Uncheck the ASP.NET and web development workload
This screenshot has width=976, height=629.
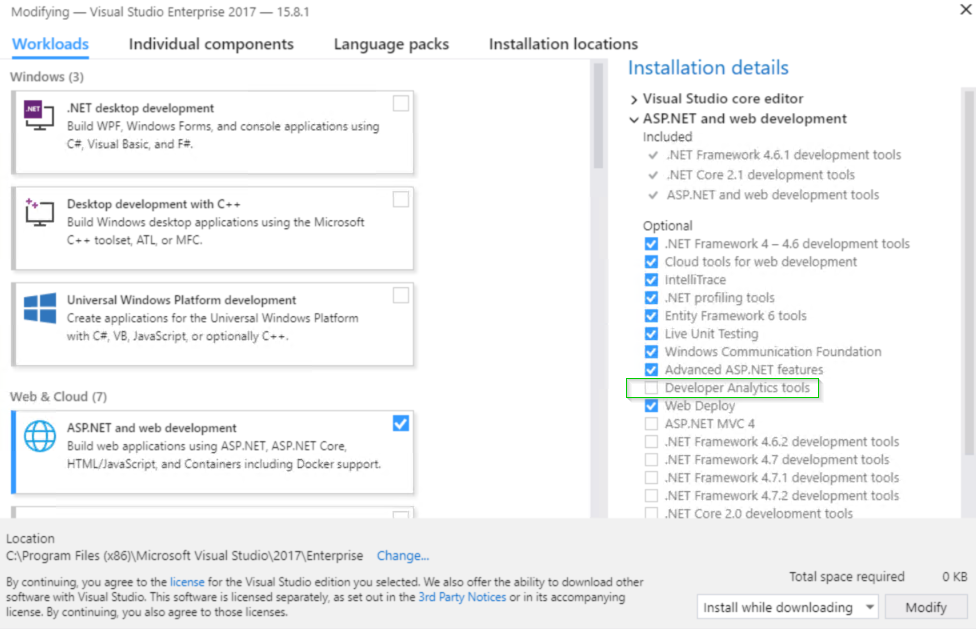click(401, 424)
